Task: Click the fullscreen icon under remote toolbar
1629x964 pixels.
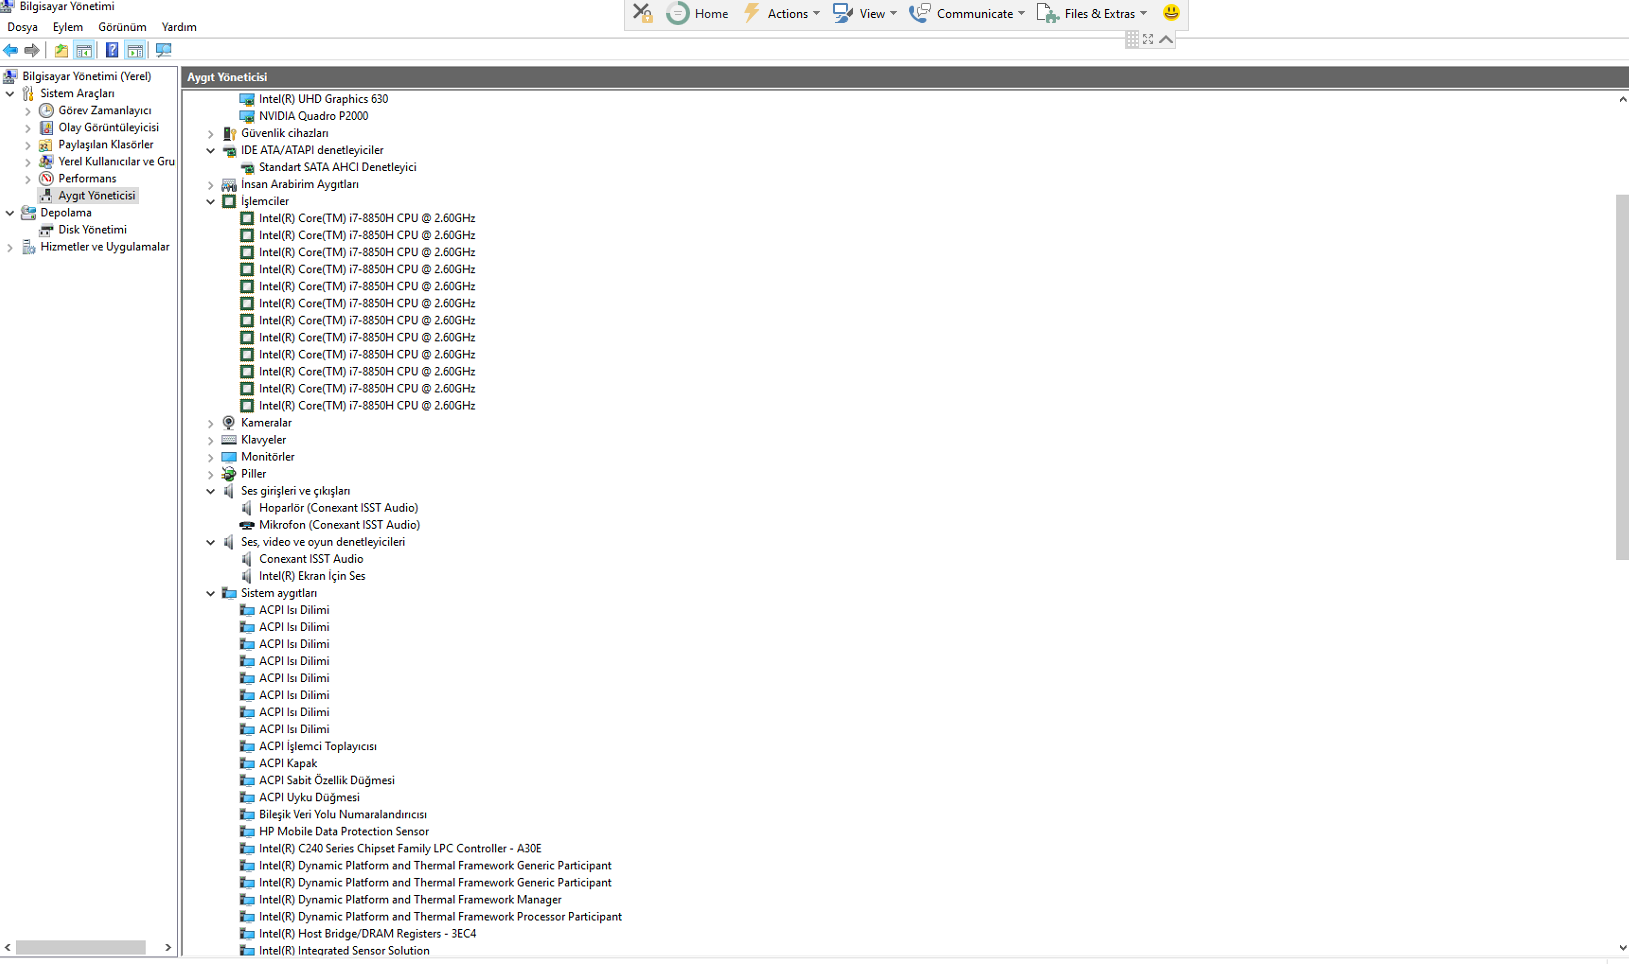Action: click(1148, 39)
